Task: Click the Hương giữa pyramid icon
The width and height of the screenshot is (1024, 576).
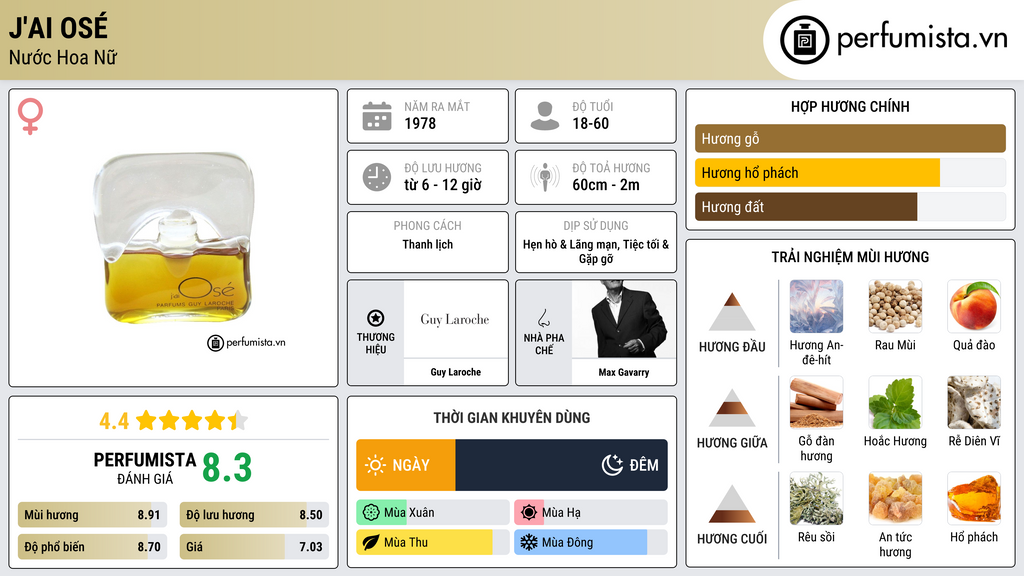Action: point(732,408)
